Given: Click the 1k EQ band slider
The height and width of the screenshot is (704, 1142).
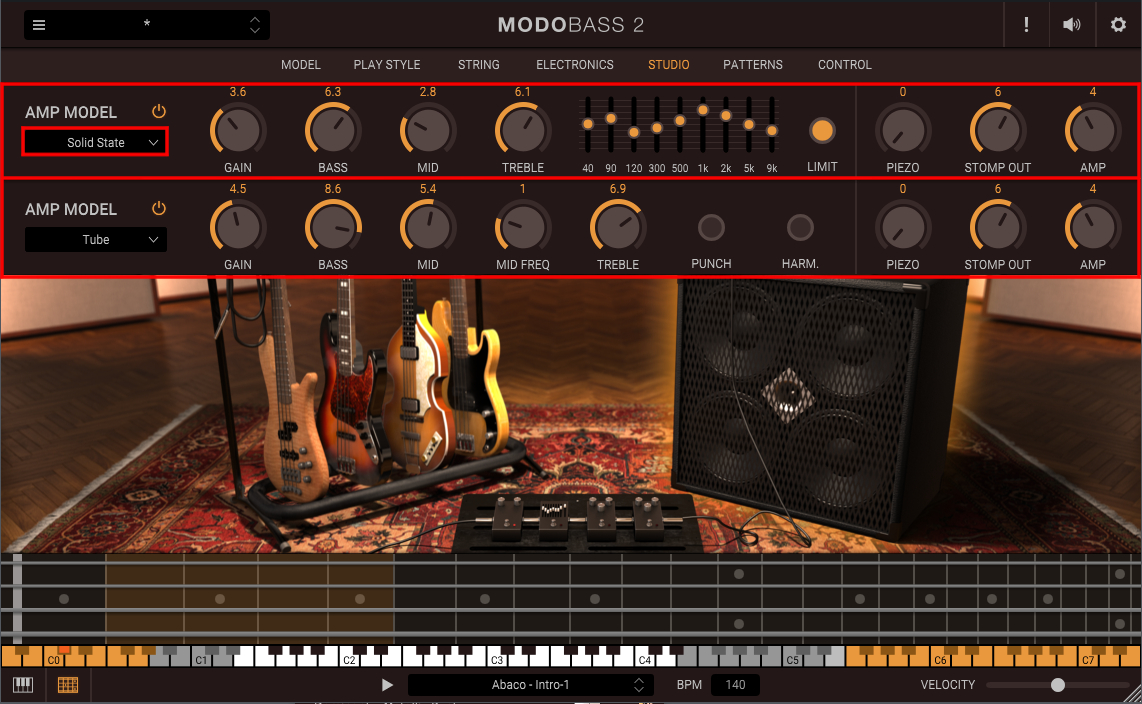Looking at the screenshot, I should 703,110.
